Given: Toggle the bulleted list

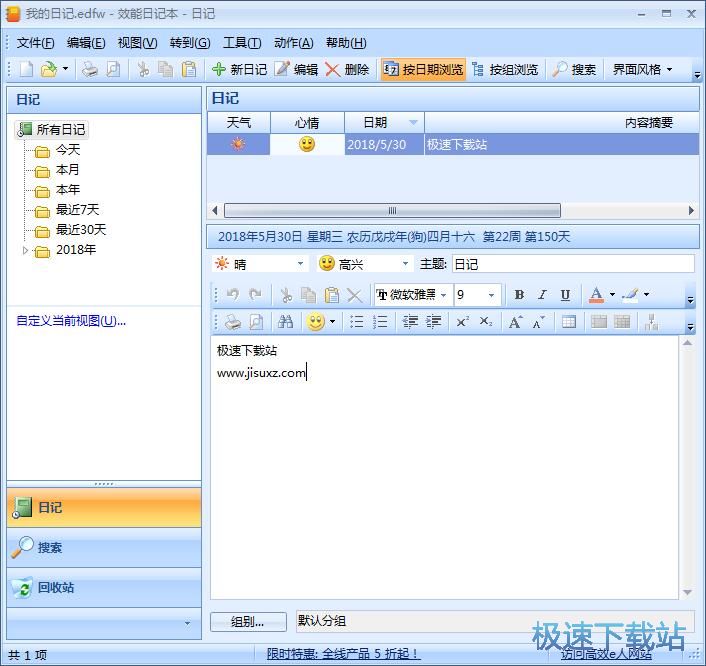Looking at the screenshot, I should (356, 322).
